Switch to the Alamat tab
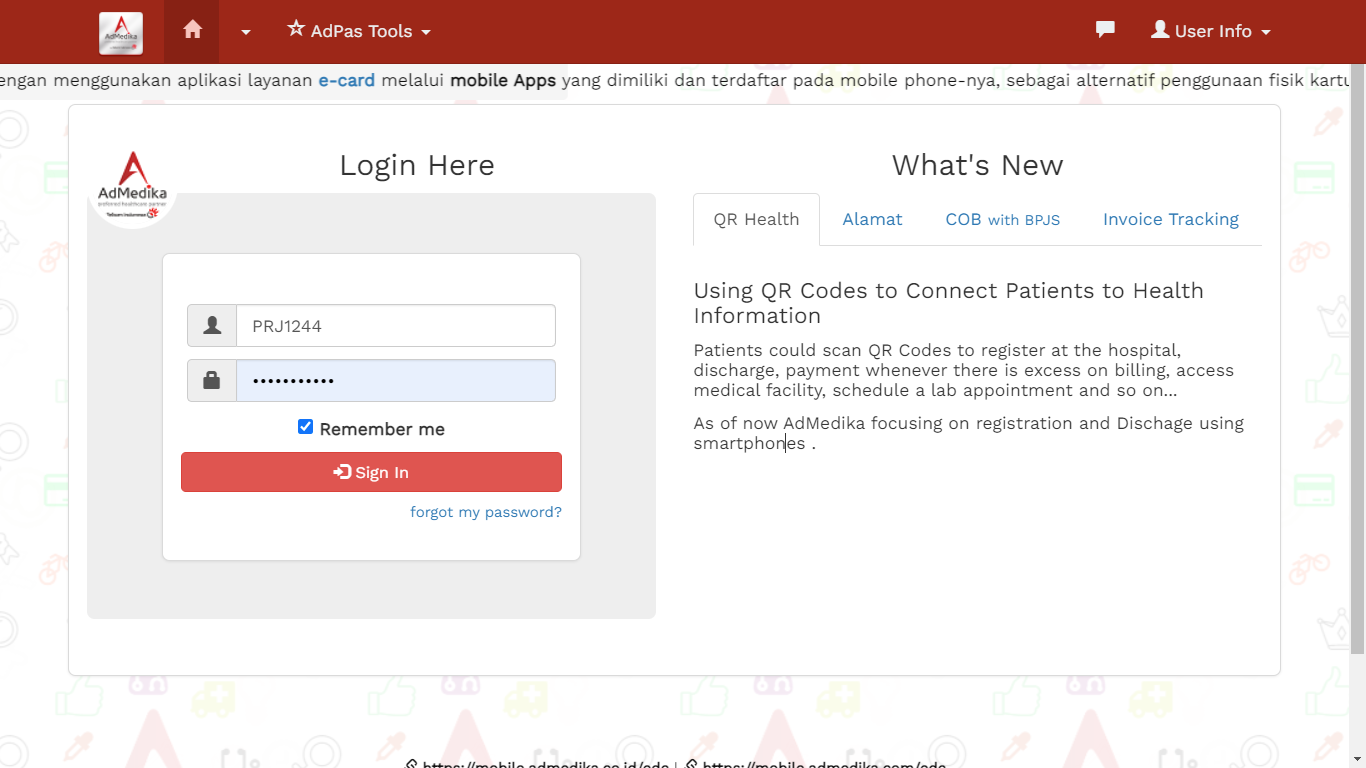This screenshot has width=1366, height=768. click(x=872, y=219)
